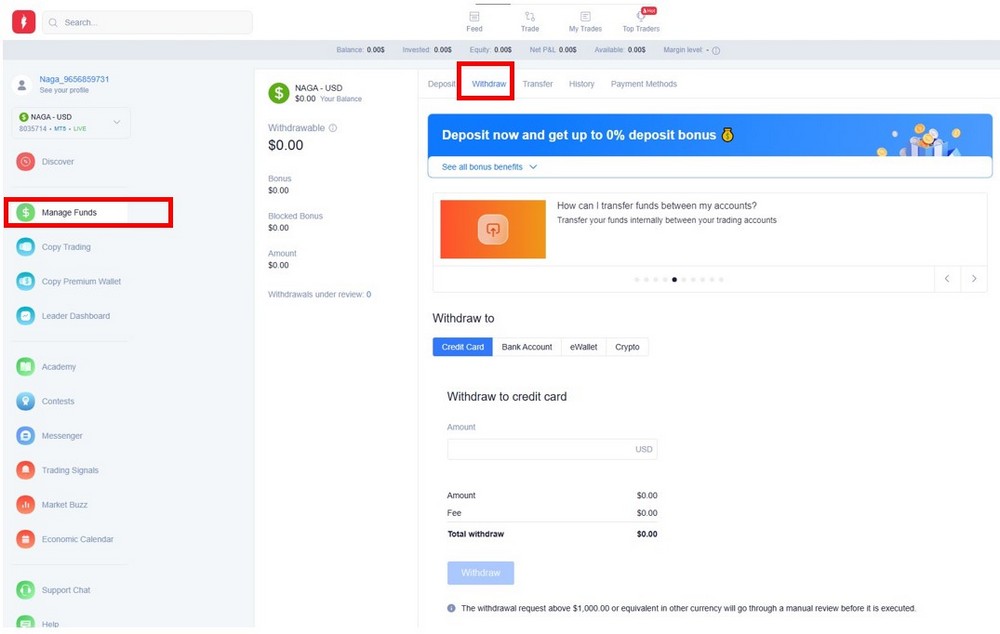Click the Messenger sidebar icon
This screenshot has height=634, width=1000.
(26, 436)
